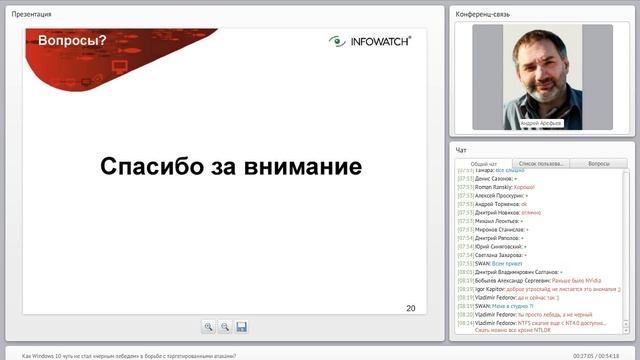Viewport: 640px width, 360px height.
Task: Select Дмитрий Новиков's отлично message
Action: pos(499,213)
